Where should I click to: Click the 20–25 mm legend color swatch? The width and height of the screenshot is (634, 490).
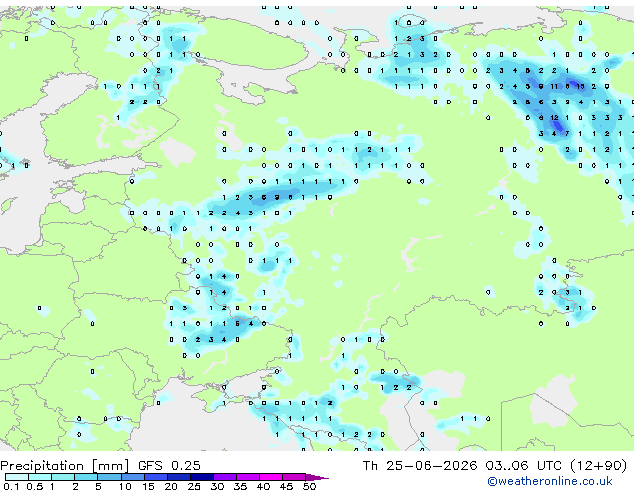pyautogui.click(x=178, y=477)
